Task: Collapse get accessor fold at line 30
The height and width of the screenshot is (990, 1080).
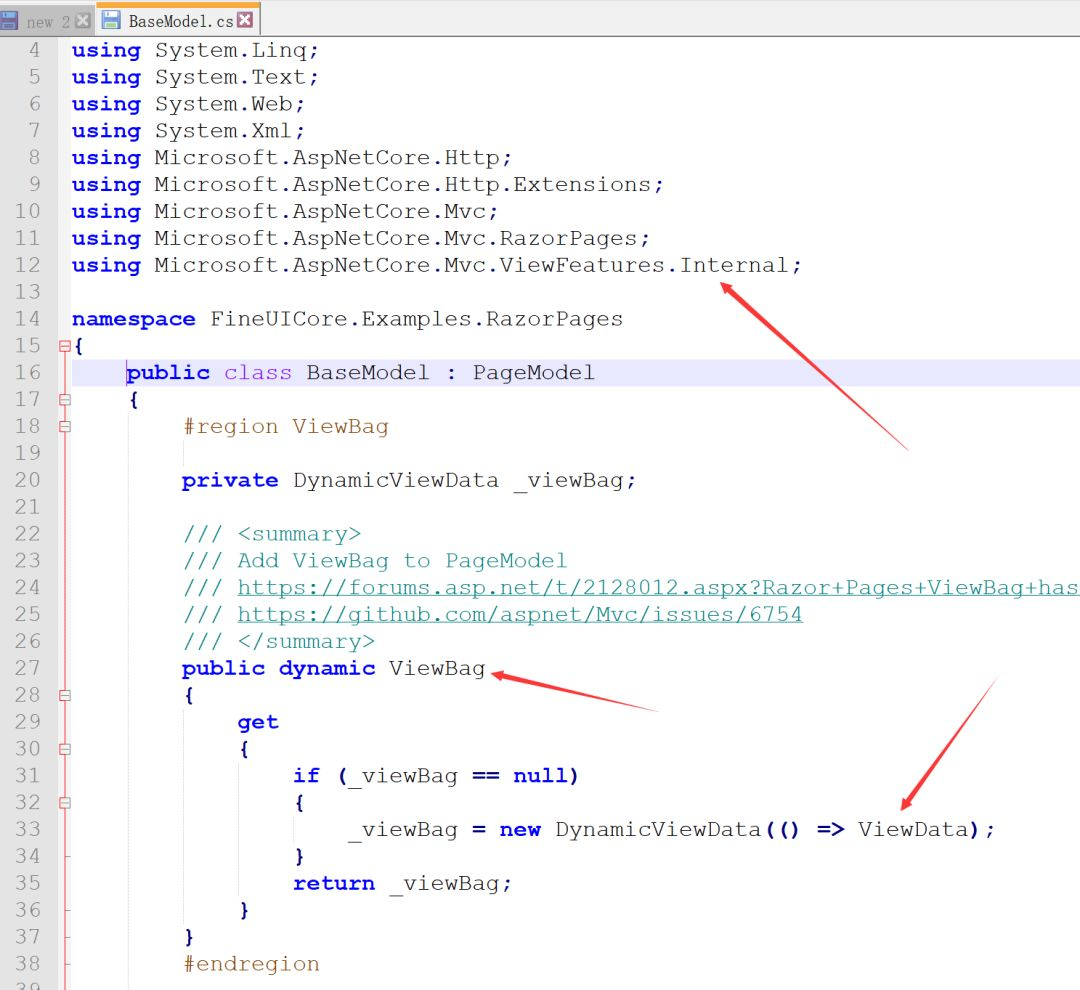Action: click(65, 749)
